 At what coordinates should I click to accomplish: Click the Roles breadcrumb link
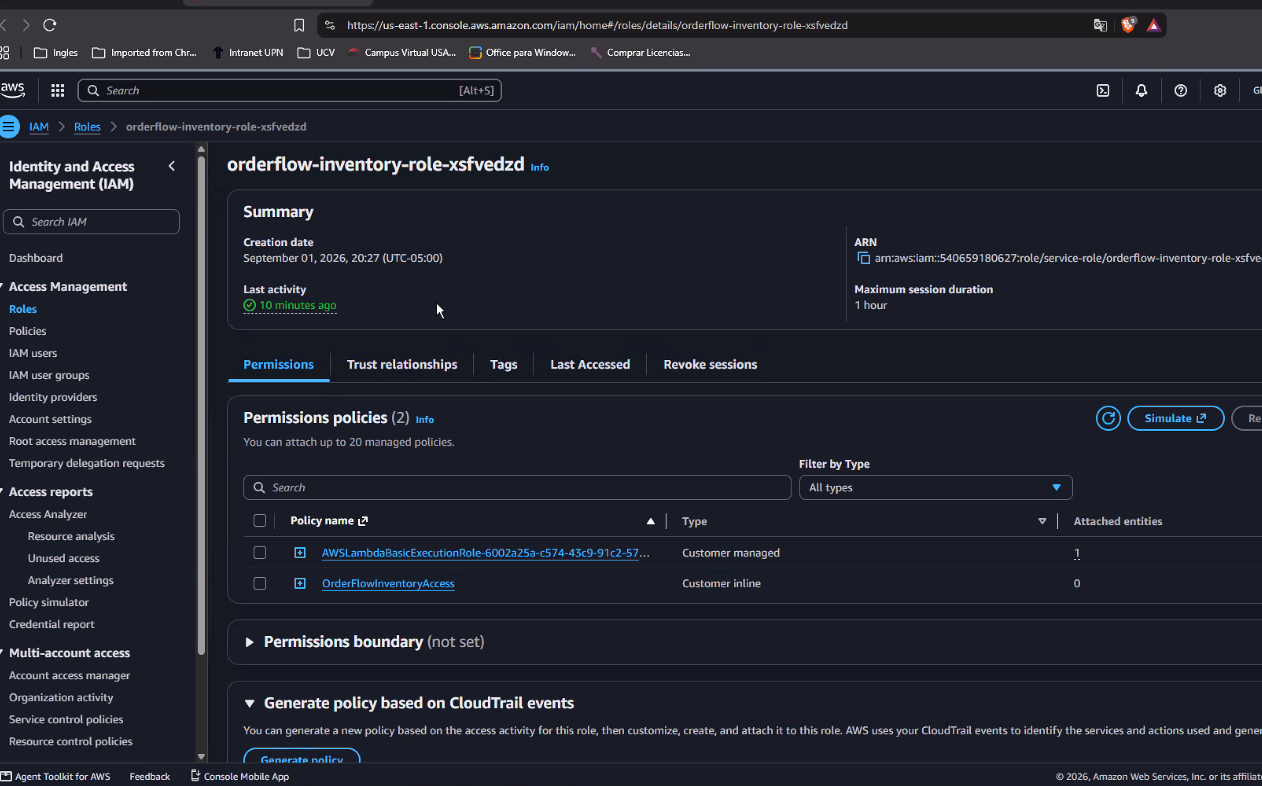(87, 127)
